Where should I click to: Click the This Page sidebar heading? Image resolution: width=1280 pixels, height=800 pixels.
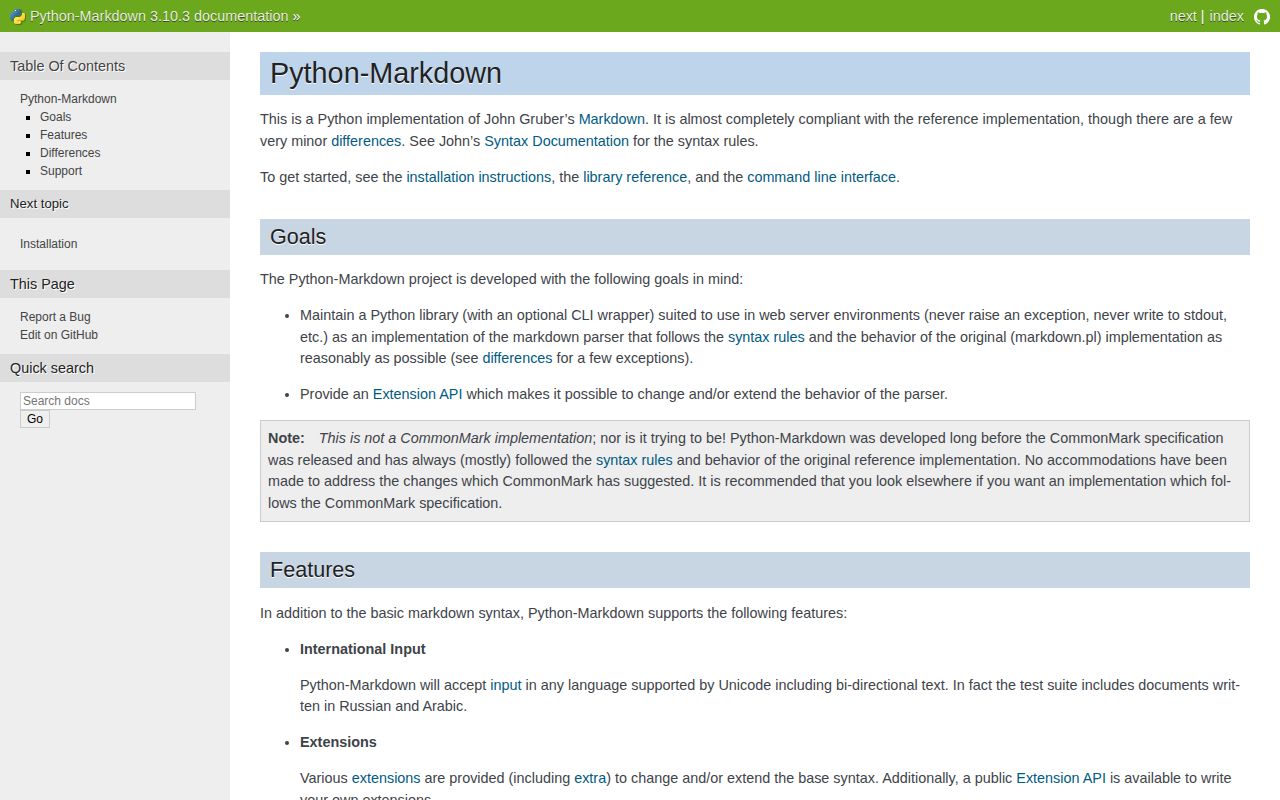(115, 284)
